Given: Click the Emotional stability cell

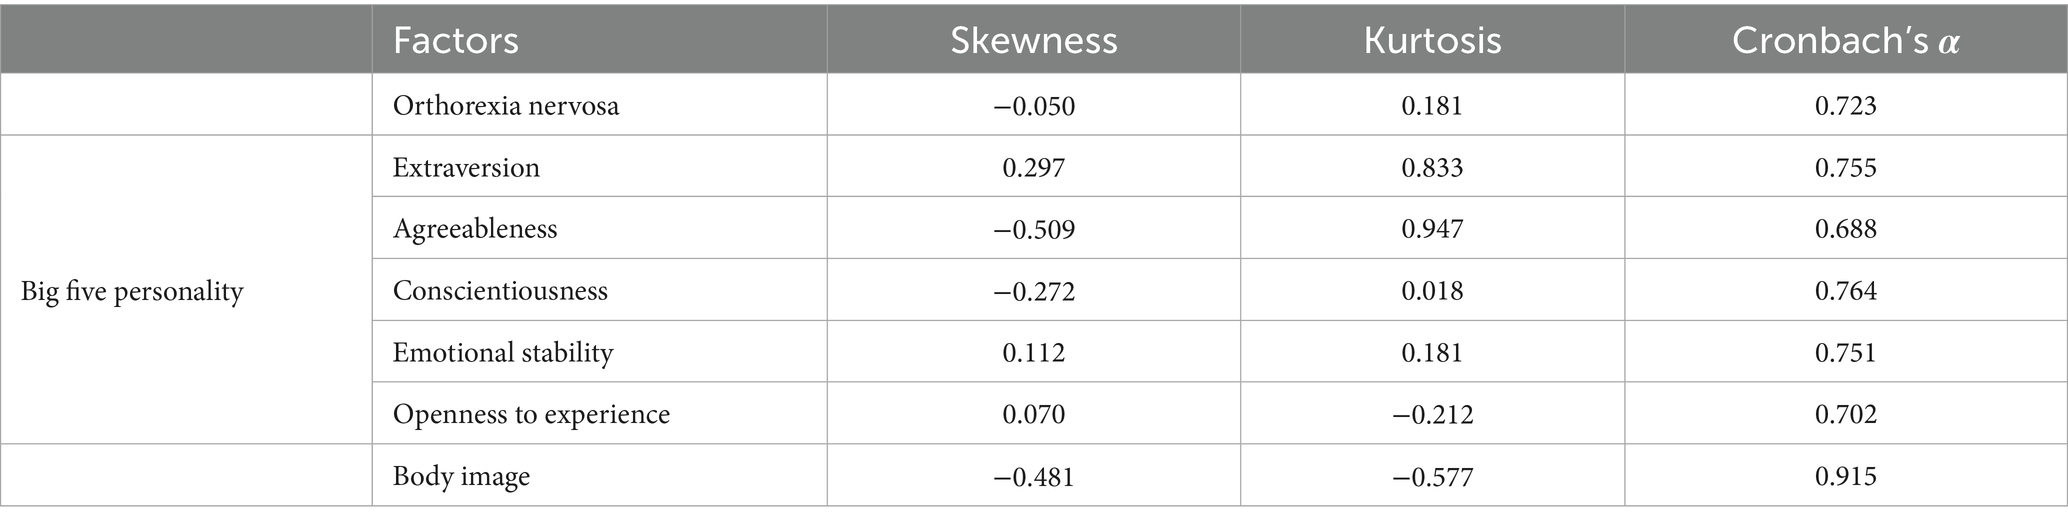Looking at the screenshot, I should pos(503,353).
